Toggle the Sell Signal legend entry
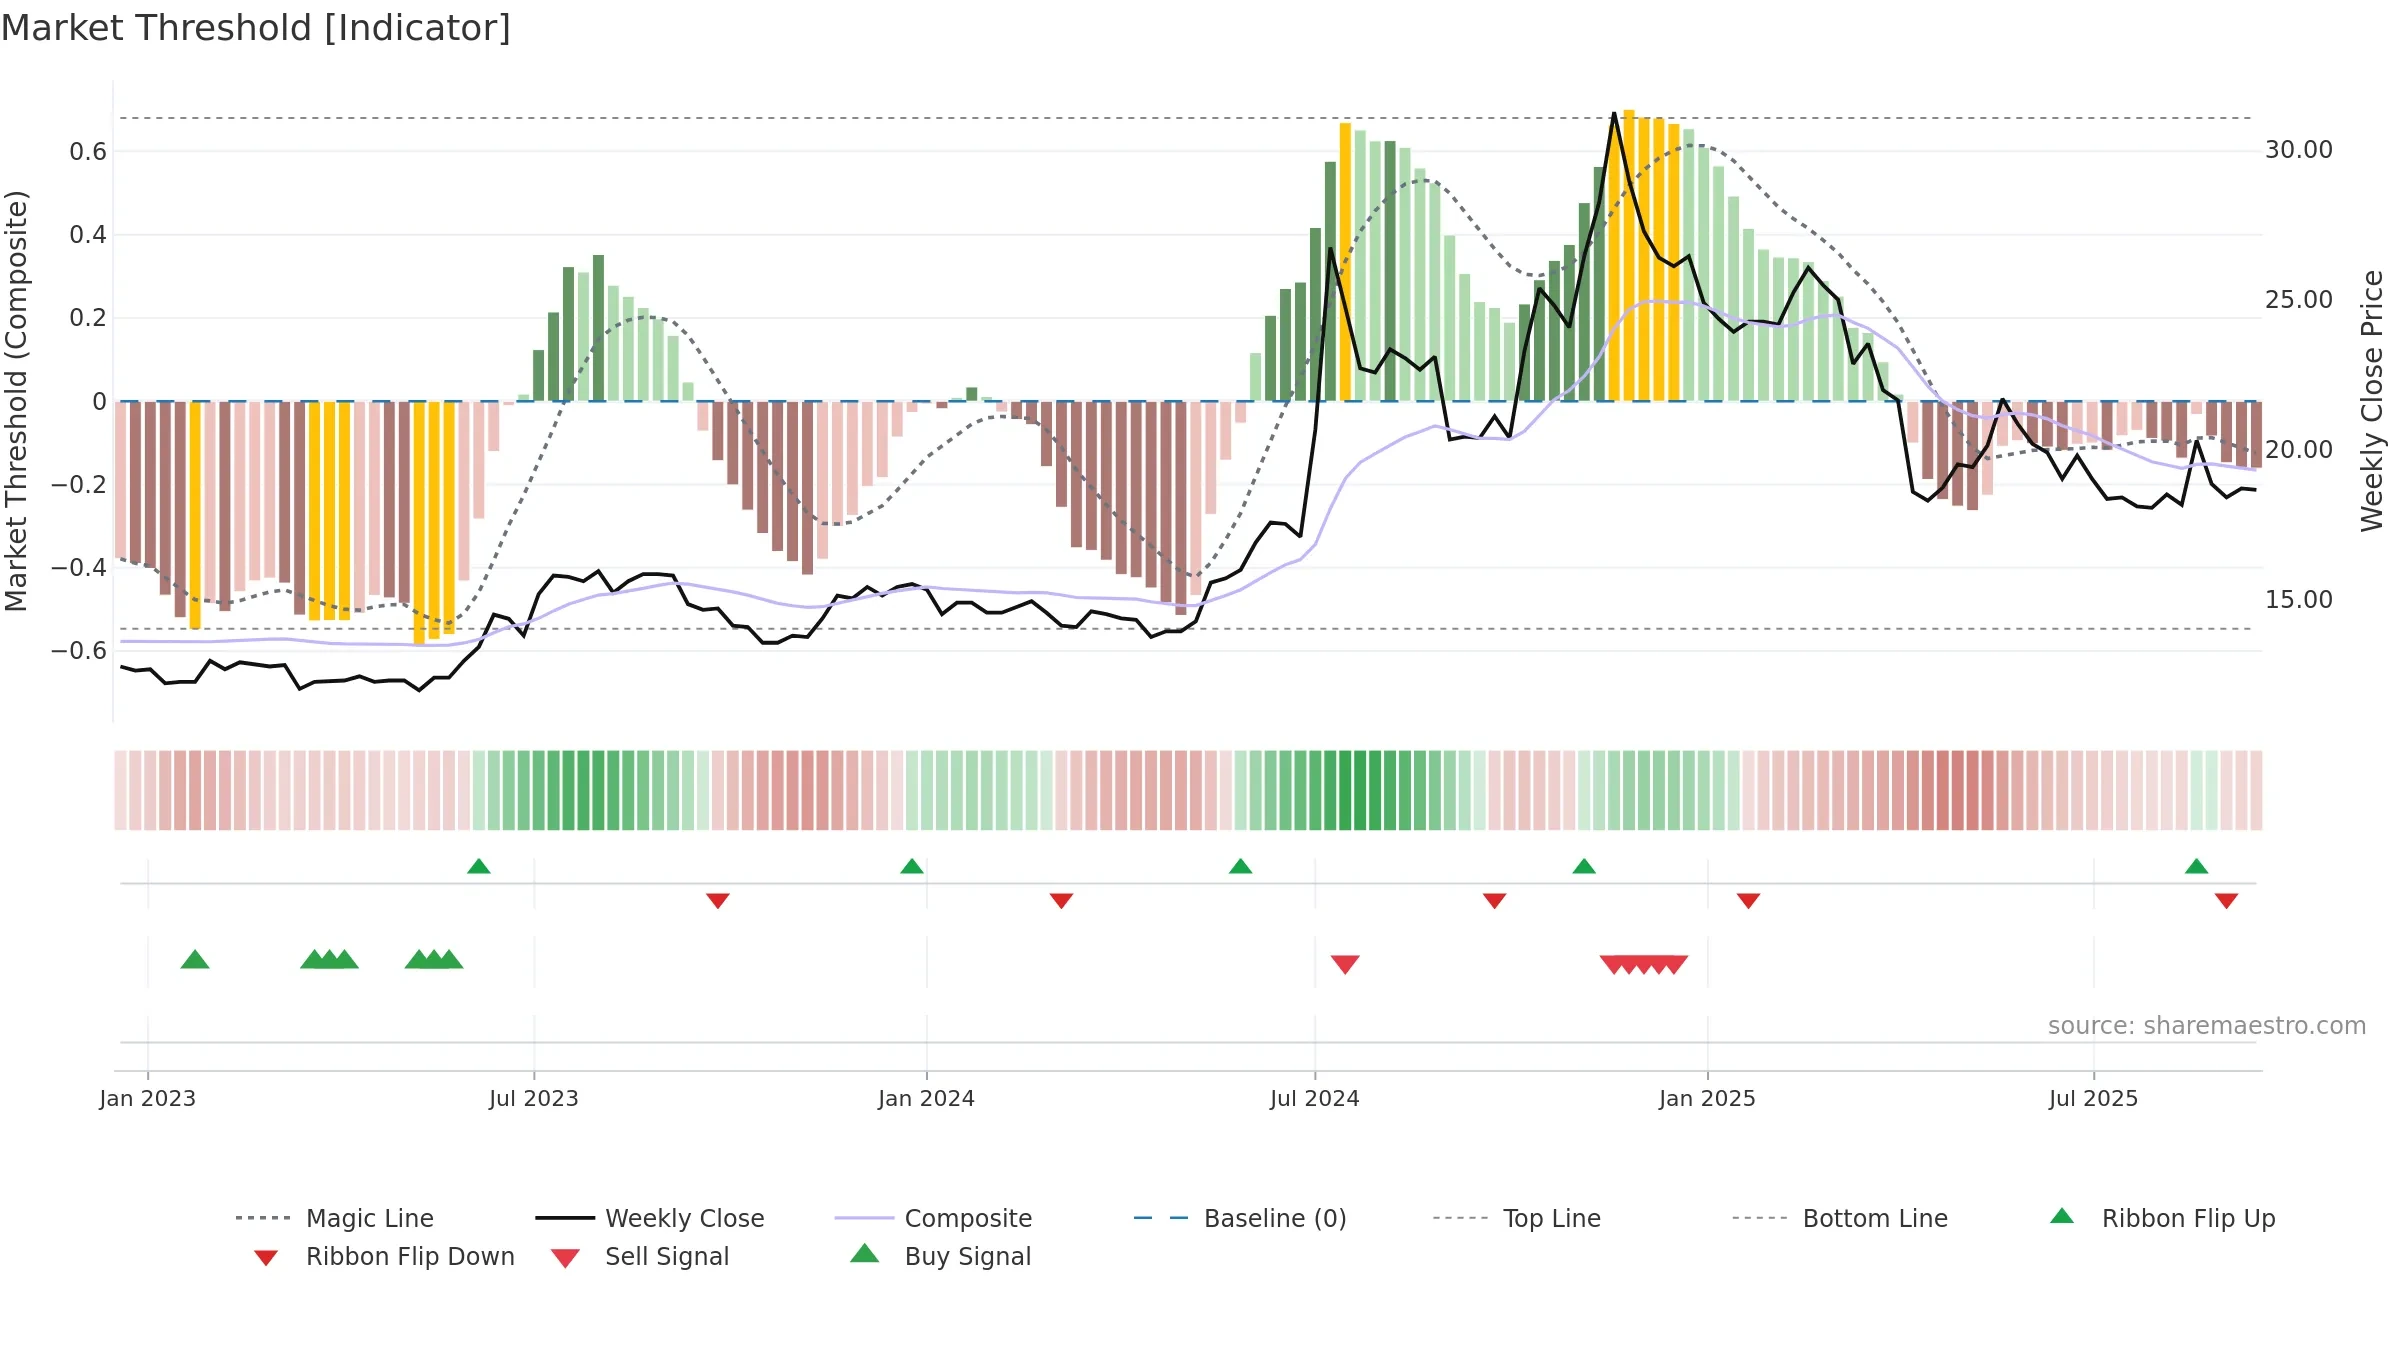 (x=640, y=1256)
